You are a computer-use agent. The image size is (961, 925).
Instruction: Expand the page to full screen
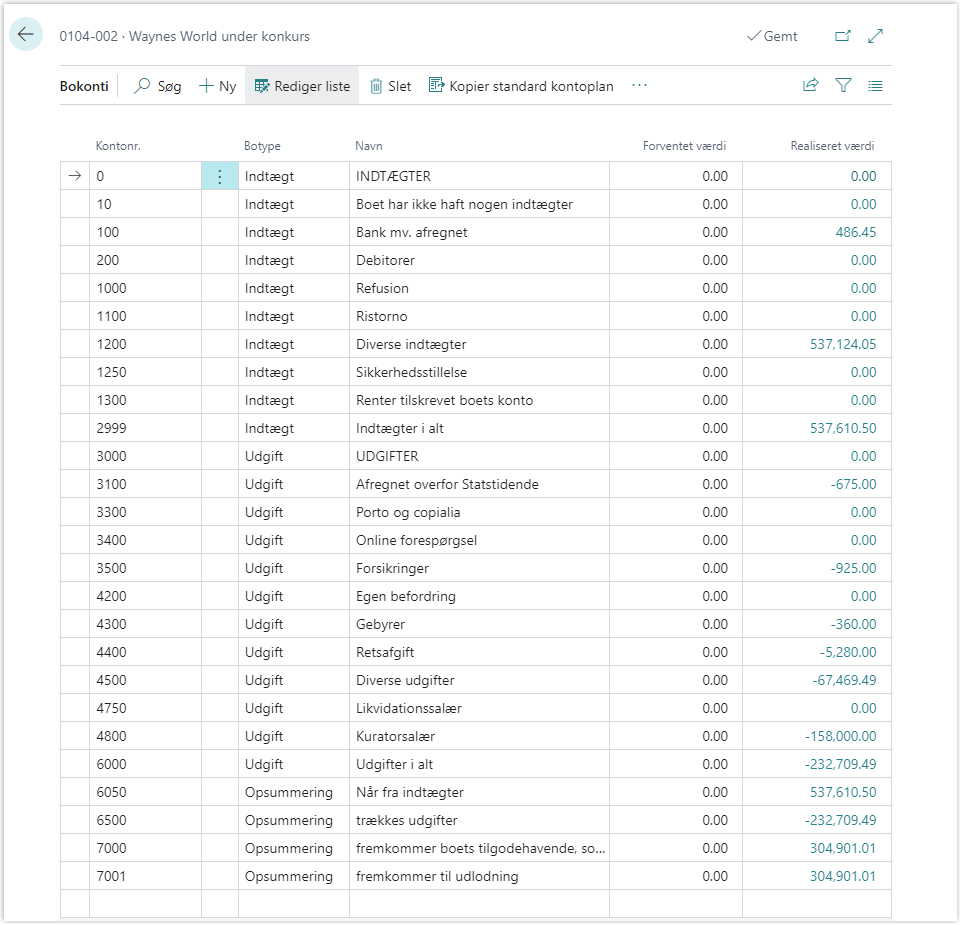[876, 36]
